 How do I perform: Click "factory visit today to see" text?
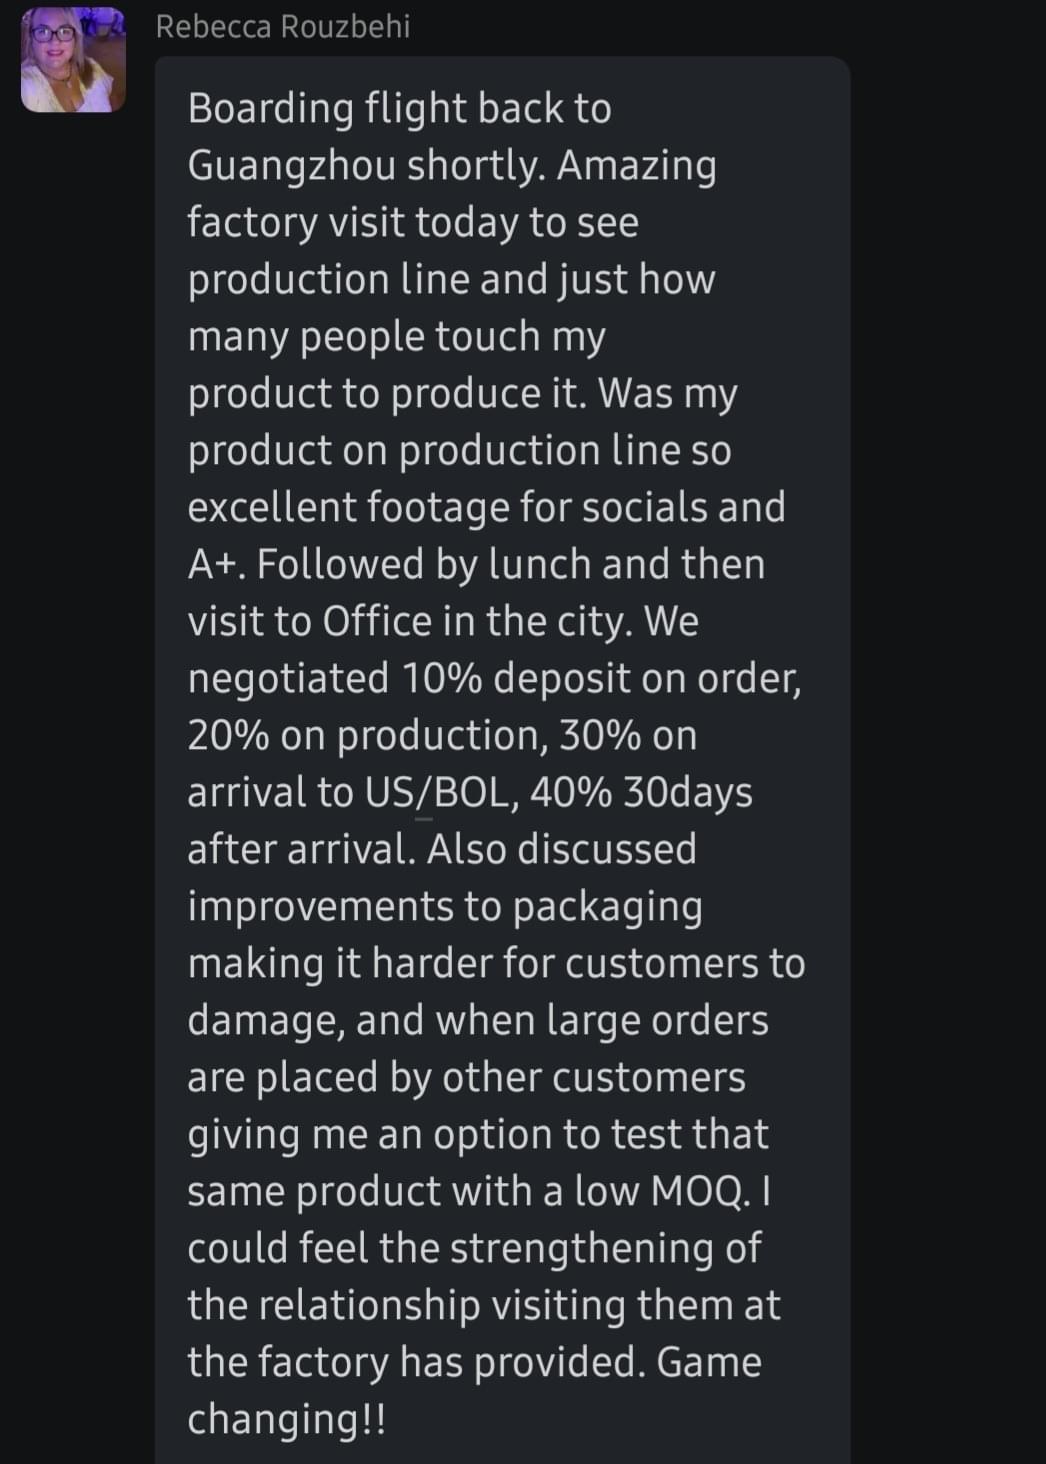(412, 223)
